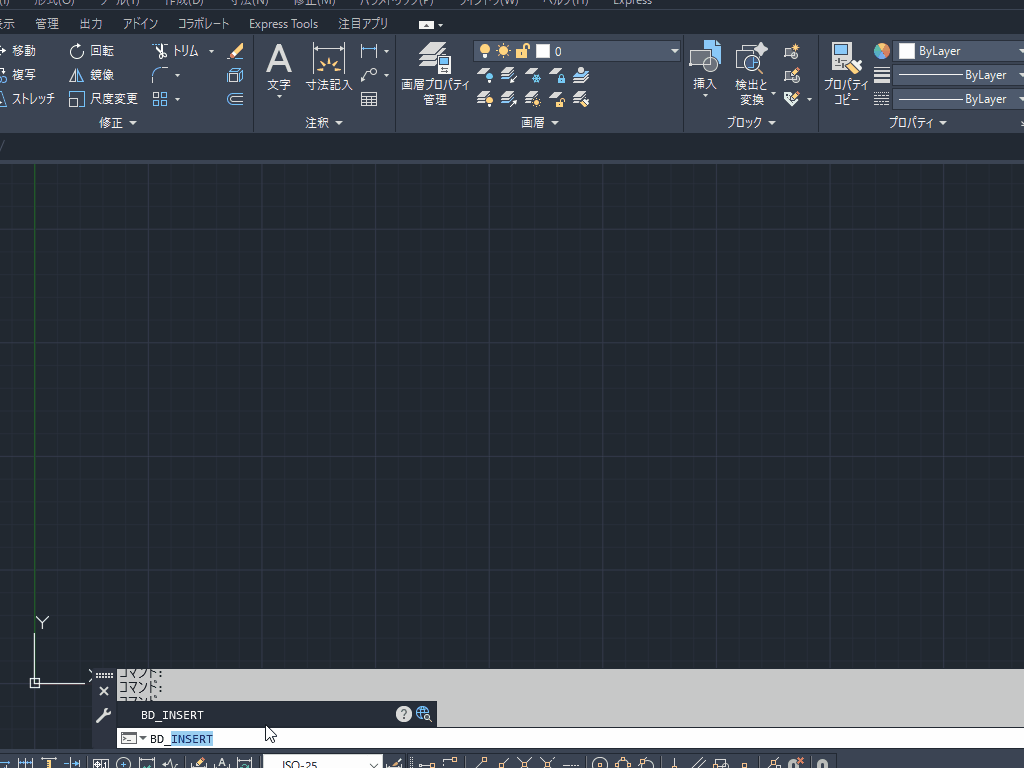The image size is (1024, 768).
Task: Close the command line window
Action: point(104,691)
